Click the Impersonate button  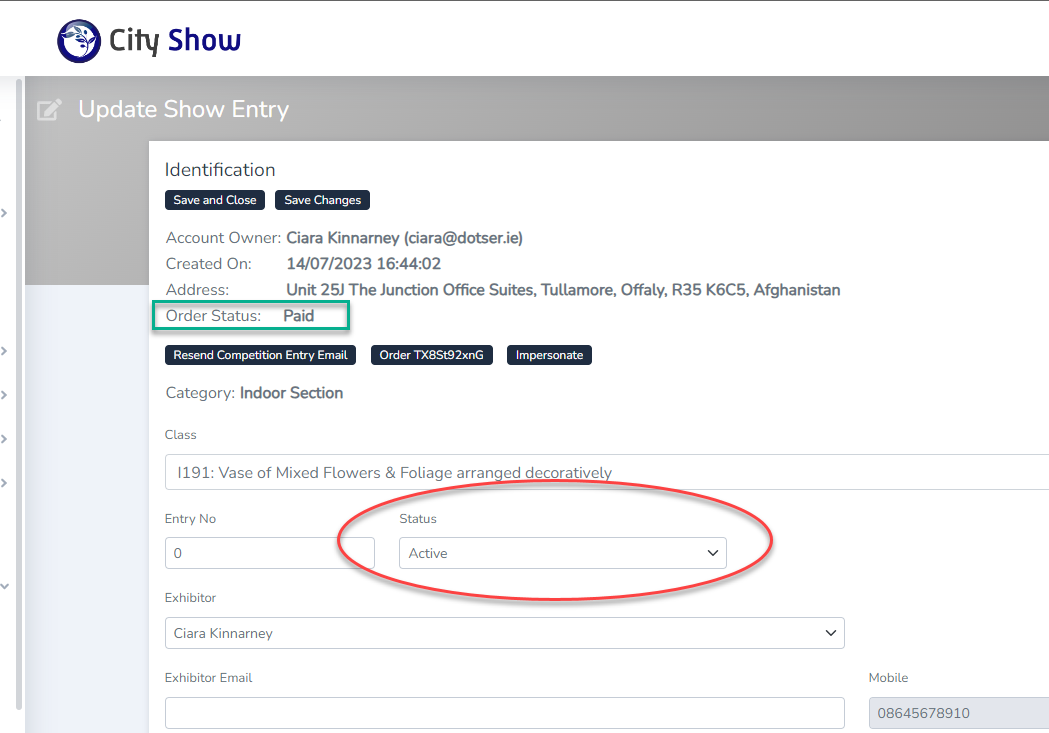(549, 355)
